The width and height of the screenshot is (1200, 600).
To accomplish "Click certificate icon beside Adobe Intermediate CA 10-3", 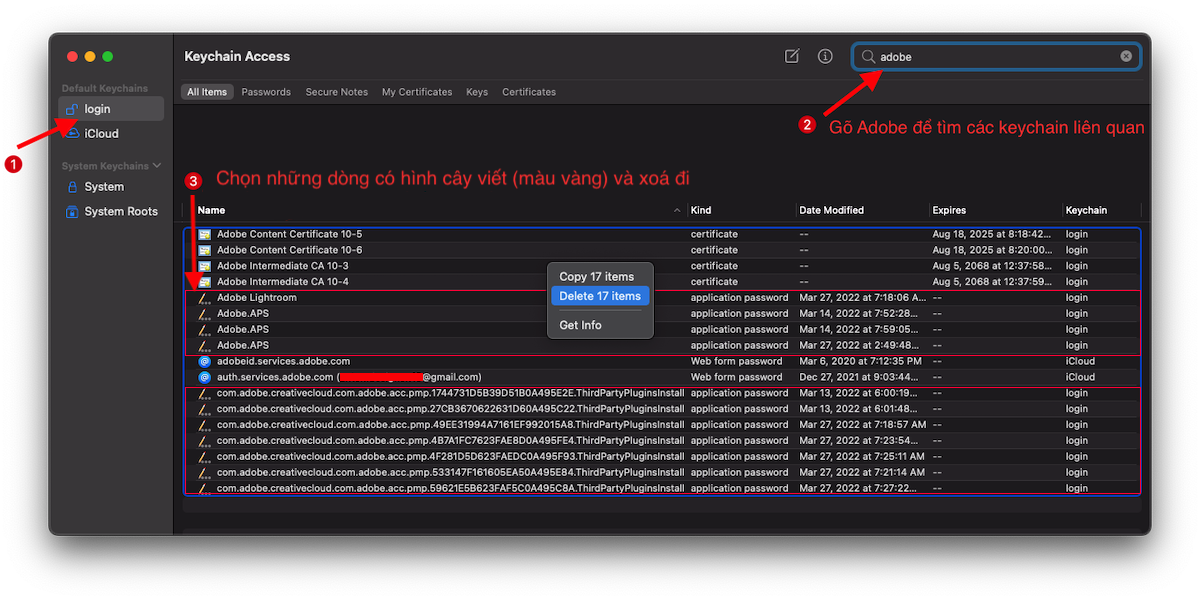I will (x=204, y=265).
